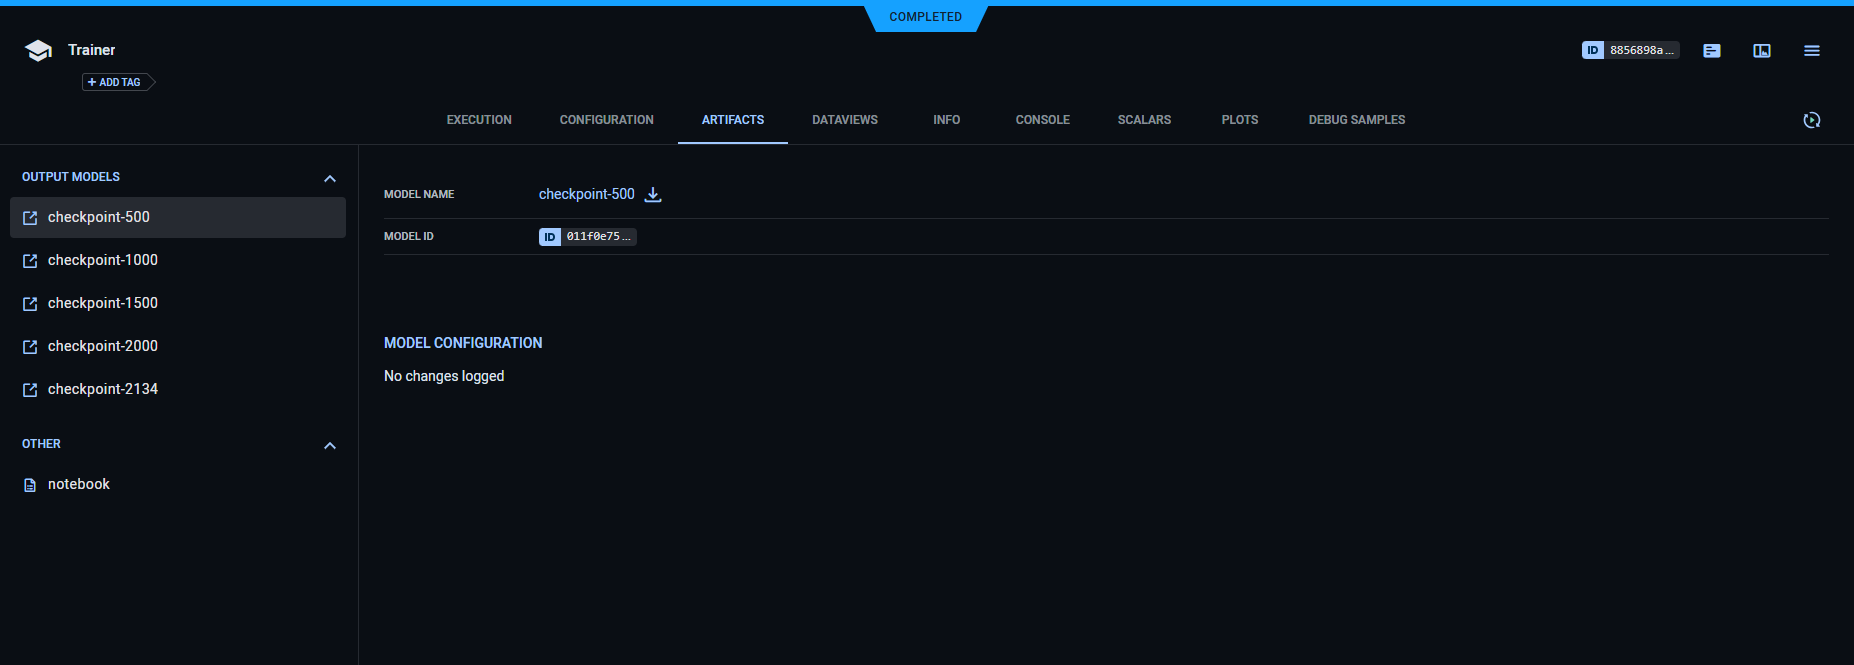This screenshot has width=1854, height=665.
Task: Switch to the Scalars tab
Action: click(1144, 120)
